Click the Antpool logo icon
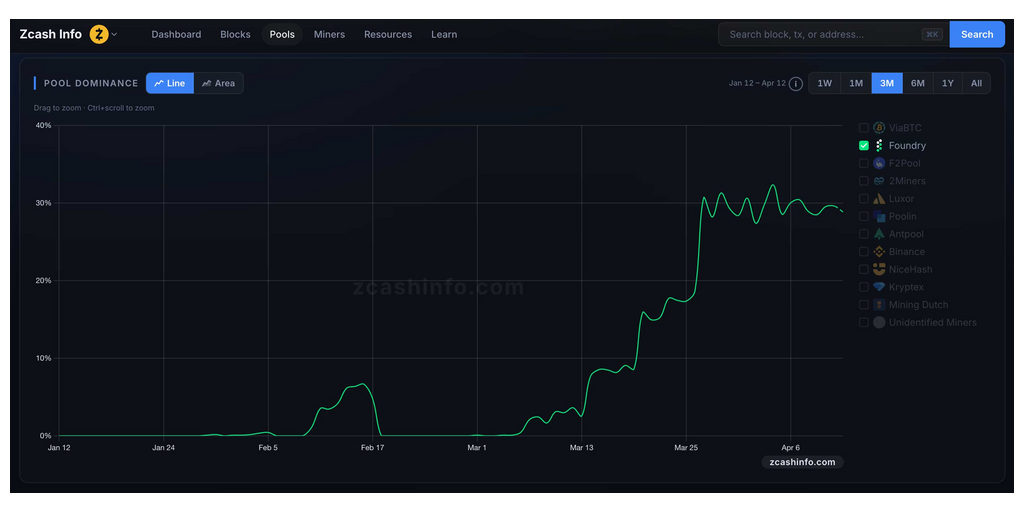 coord(879,234)
